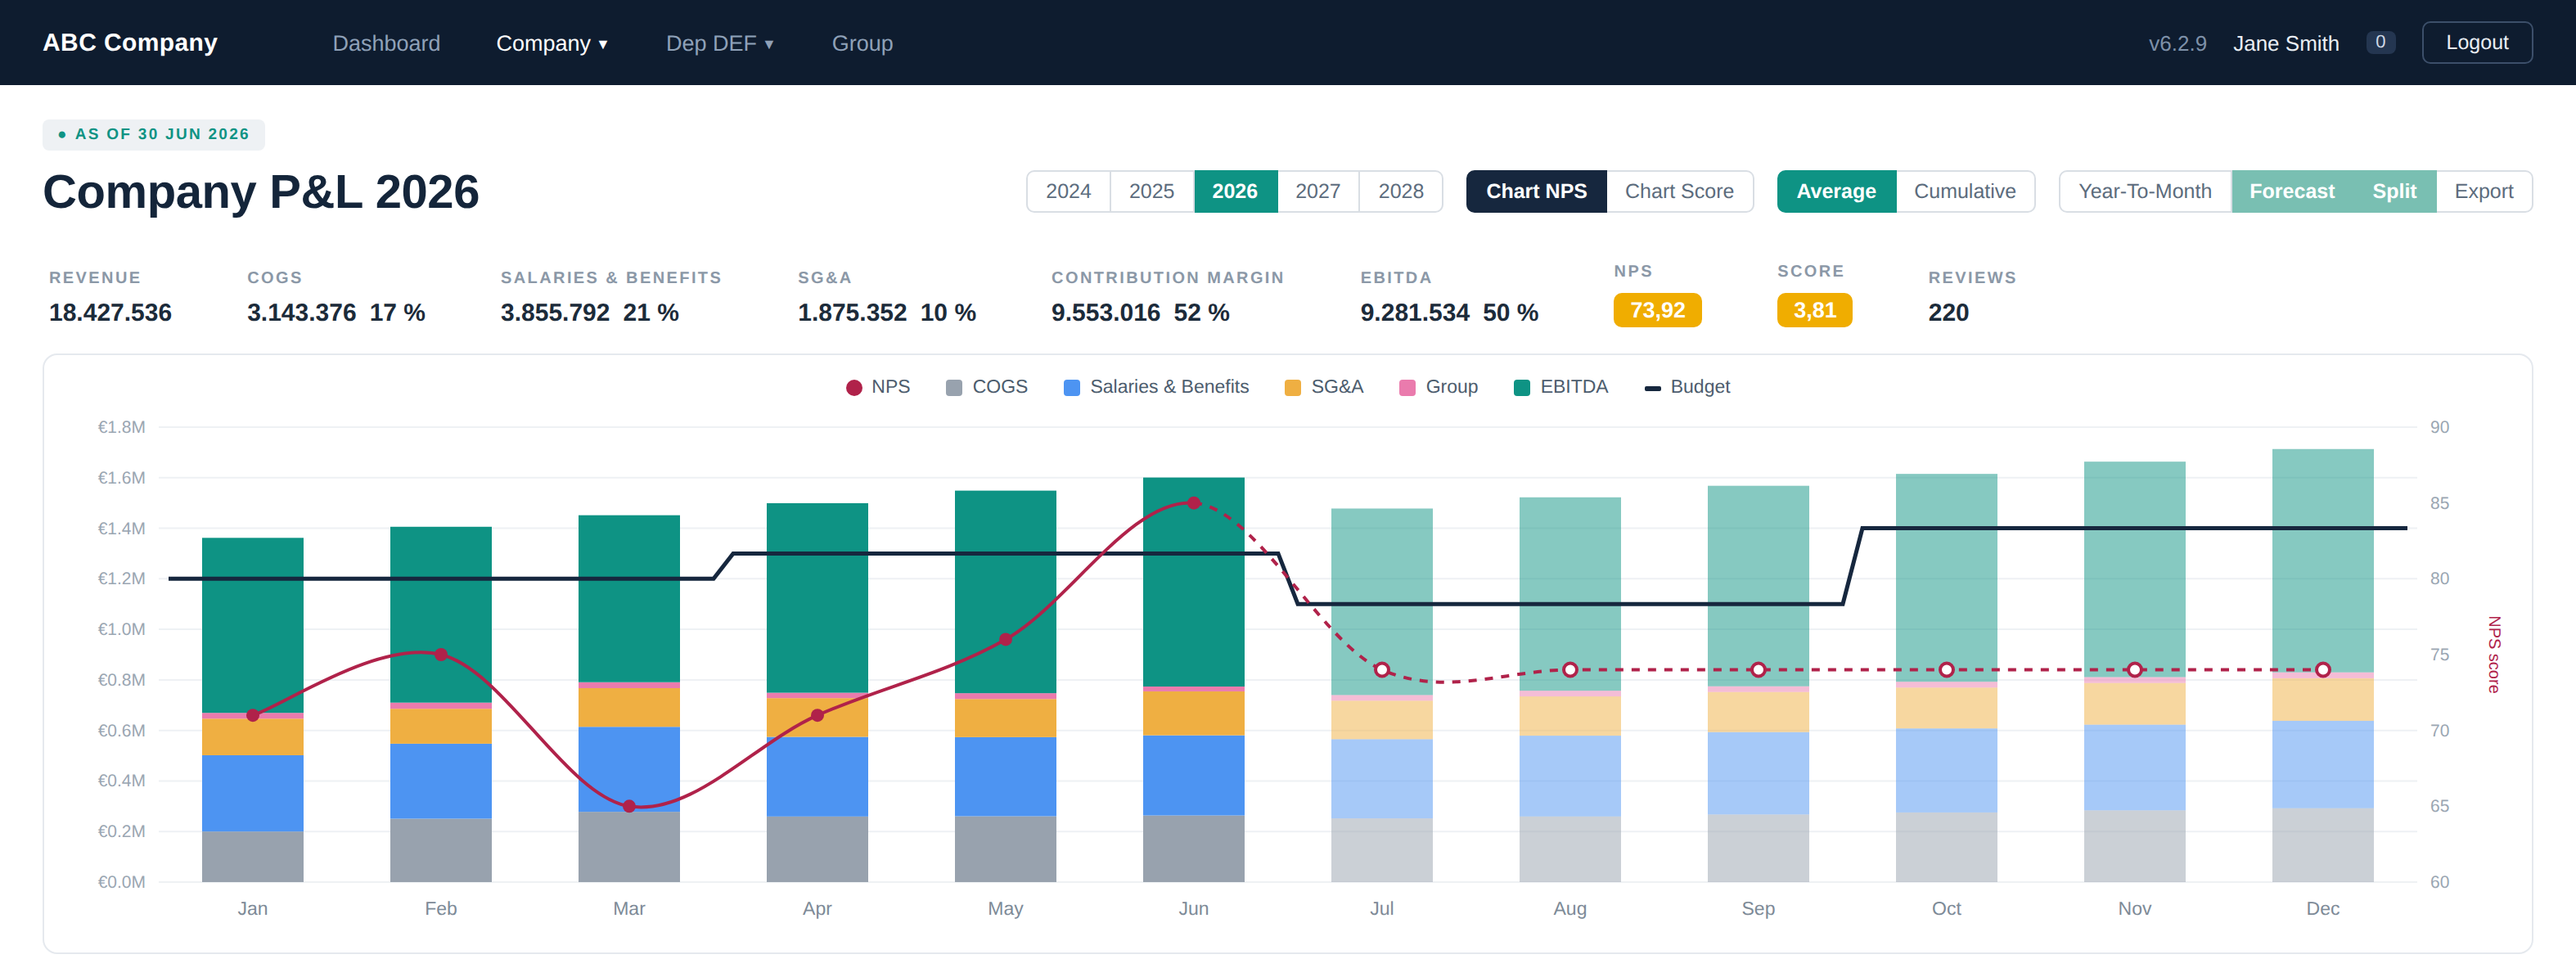Toggle Budget line in chart legend

coord(1687,387)
